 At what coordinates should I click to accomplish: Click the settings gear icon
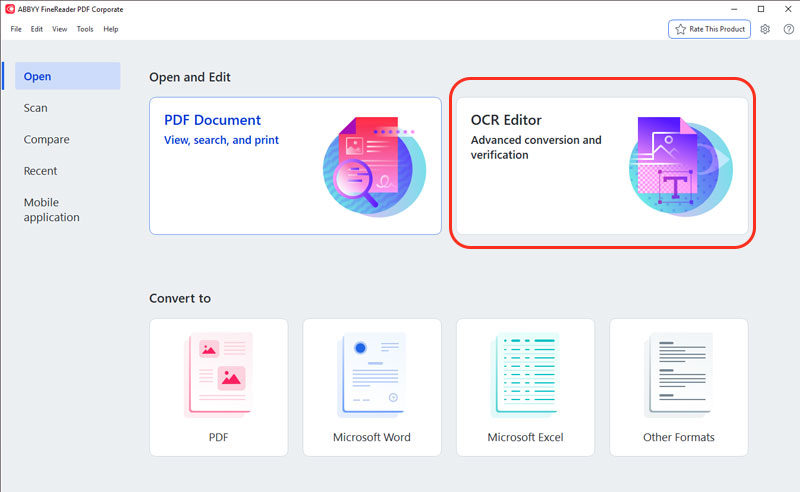[x=765, y=29]
